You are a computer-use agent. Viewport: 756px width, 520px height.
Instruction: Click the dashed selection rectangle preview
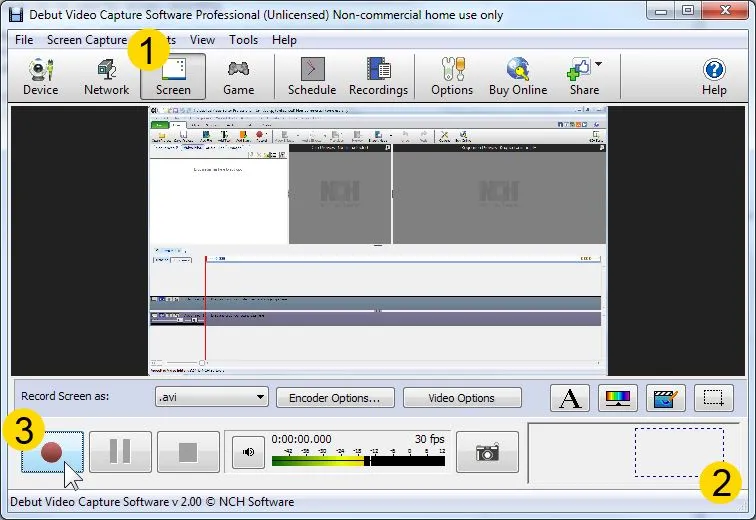(x=679, y=452)
